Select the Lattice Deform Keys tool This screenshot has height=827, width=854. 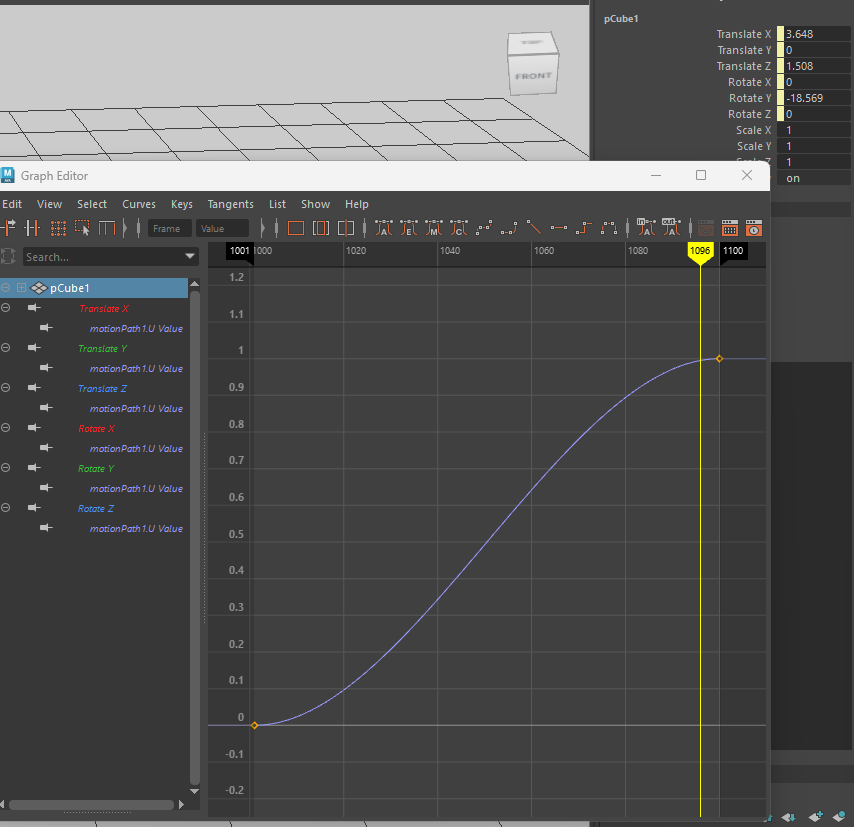(x=58, y=229)
